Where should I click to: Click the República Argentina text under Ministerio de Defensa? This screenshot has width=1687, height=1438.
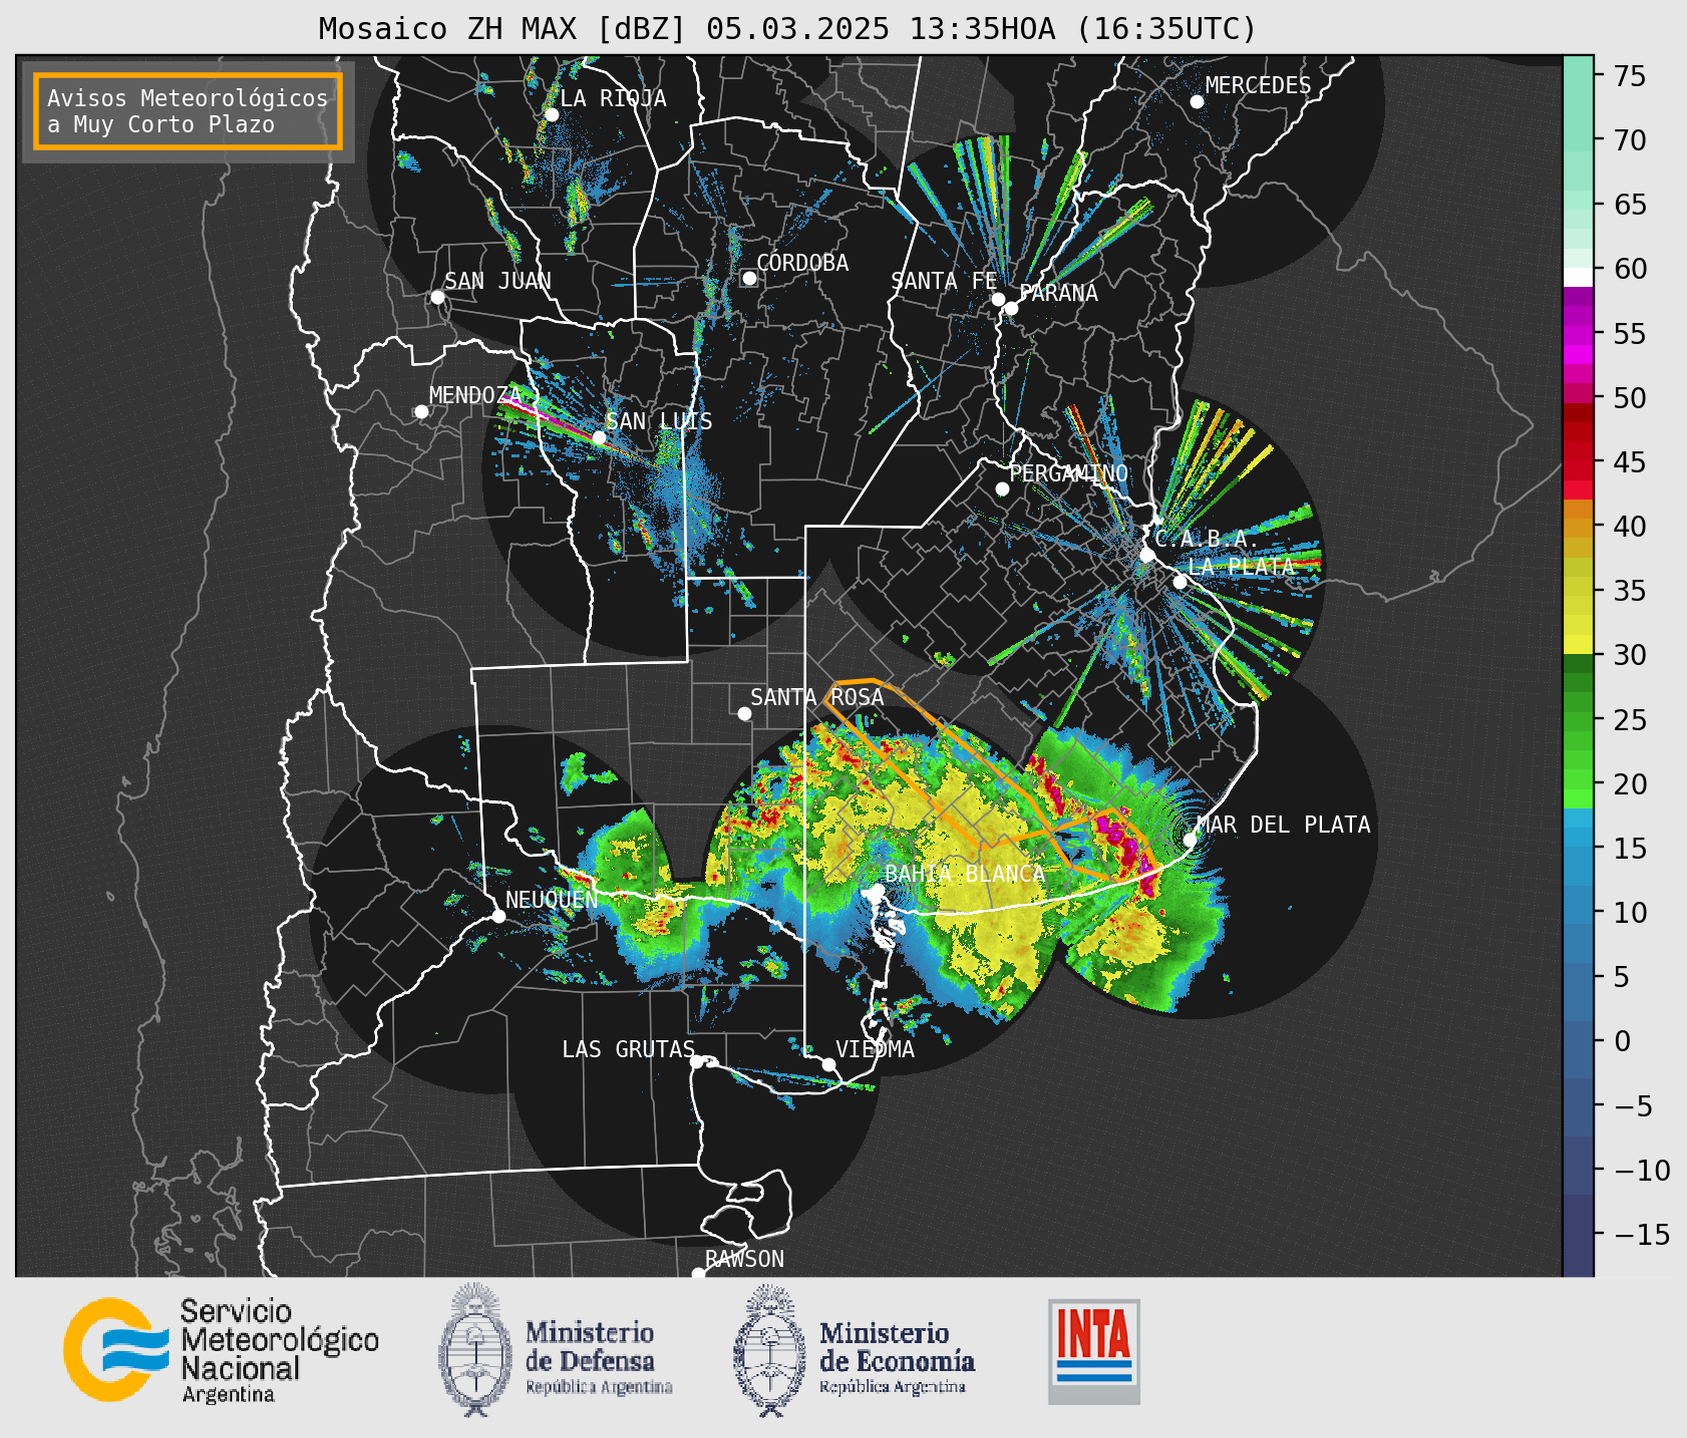599,1388
